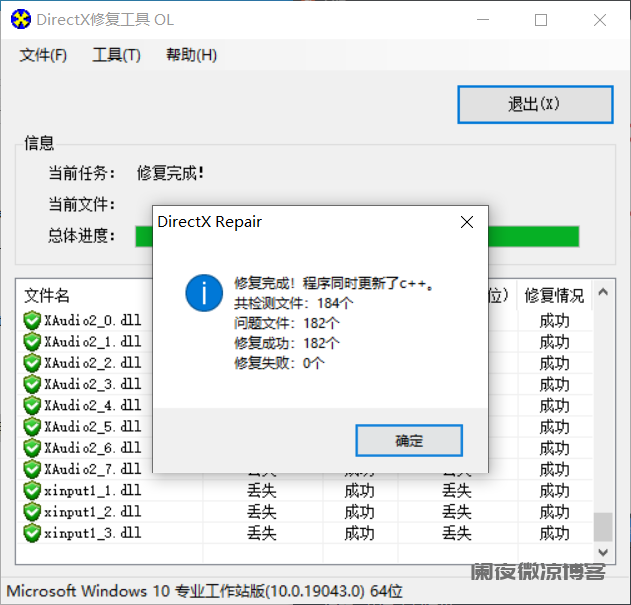Click the blue info icon in dialog

(204, 293)
